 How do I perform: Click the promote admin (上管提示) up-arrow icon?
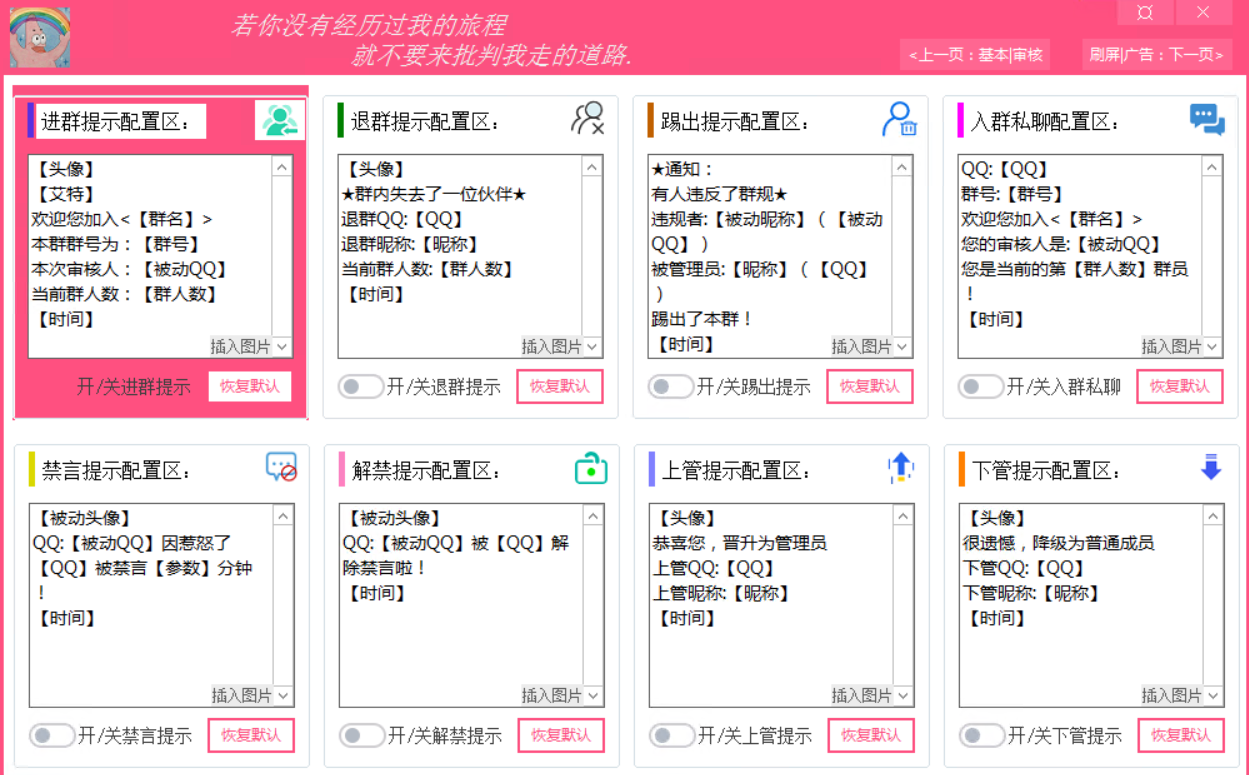coord(901,467)
